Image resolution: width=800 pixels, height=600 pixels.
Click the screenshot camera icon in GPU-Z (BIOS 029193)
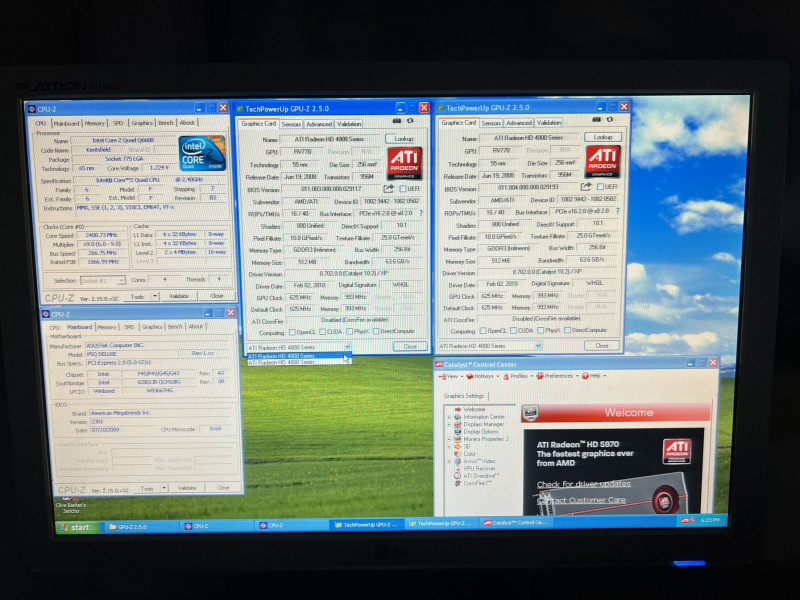click(x=596, y=119)
